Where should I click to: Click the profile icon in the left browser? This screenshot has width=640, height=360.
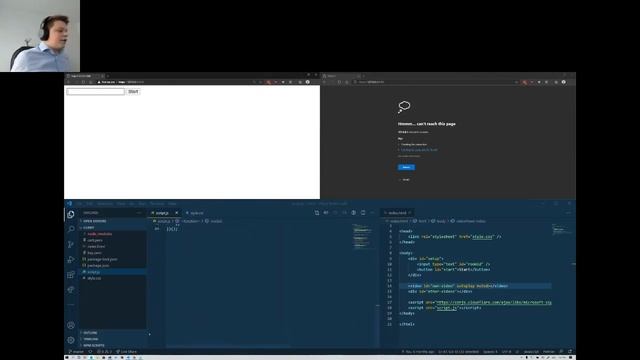308,82
